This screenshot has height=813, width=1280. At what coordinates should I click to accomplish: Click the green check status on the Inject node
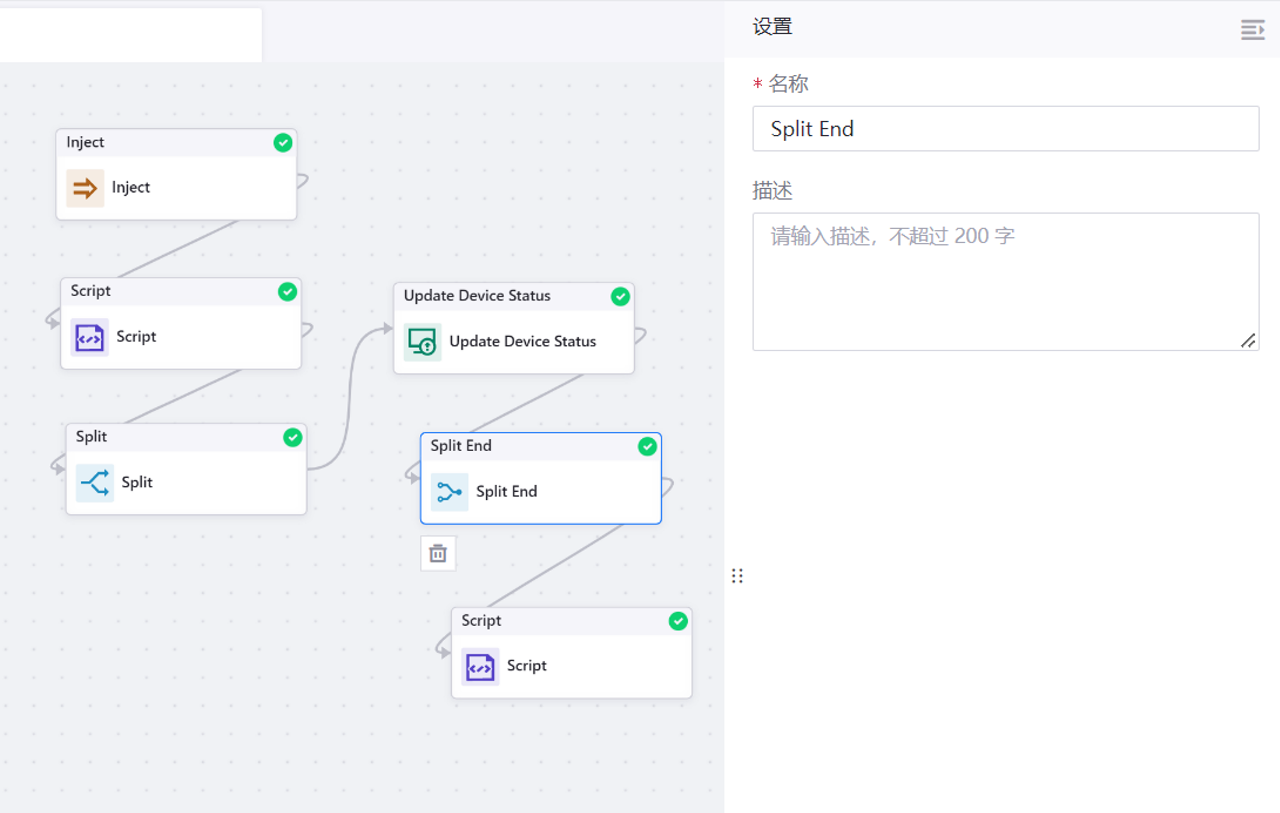[283, 143]
